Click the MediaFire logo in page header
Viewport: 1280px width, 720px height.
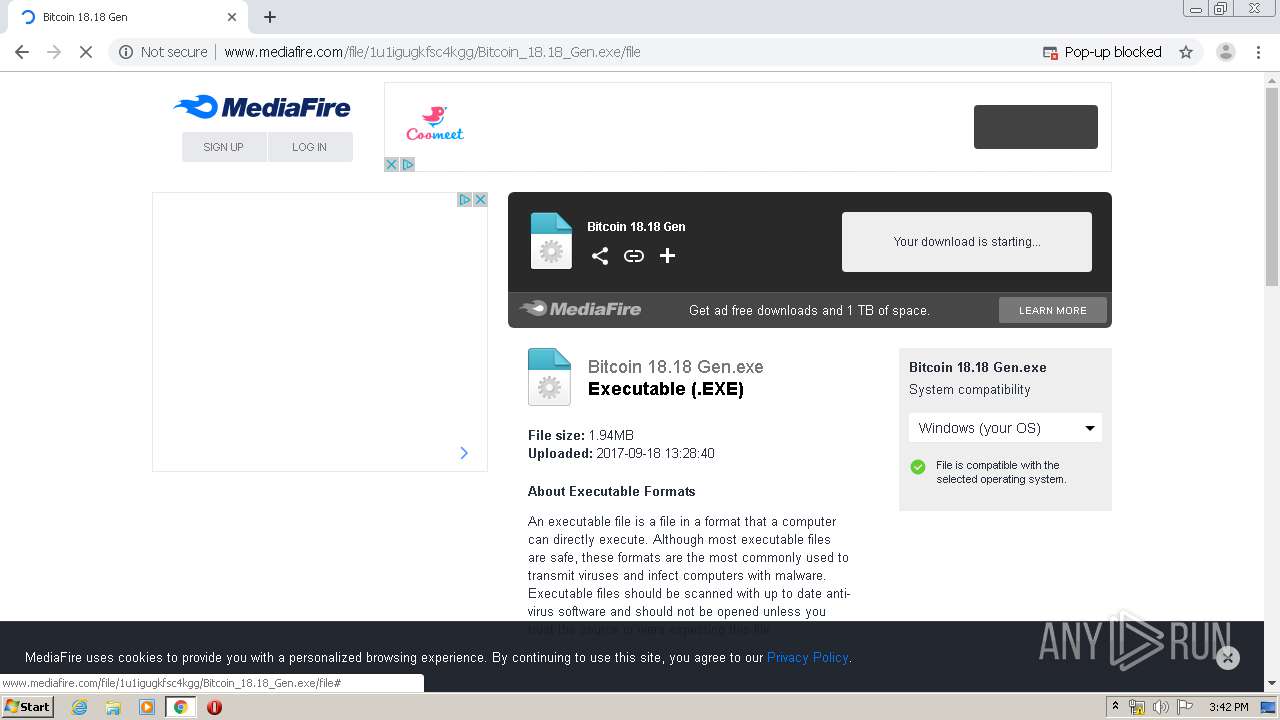[x=262, y=107]
